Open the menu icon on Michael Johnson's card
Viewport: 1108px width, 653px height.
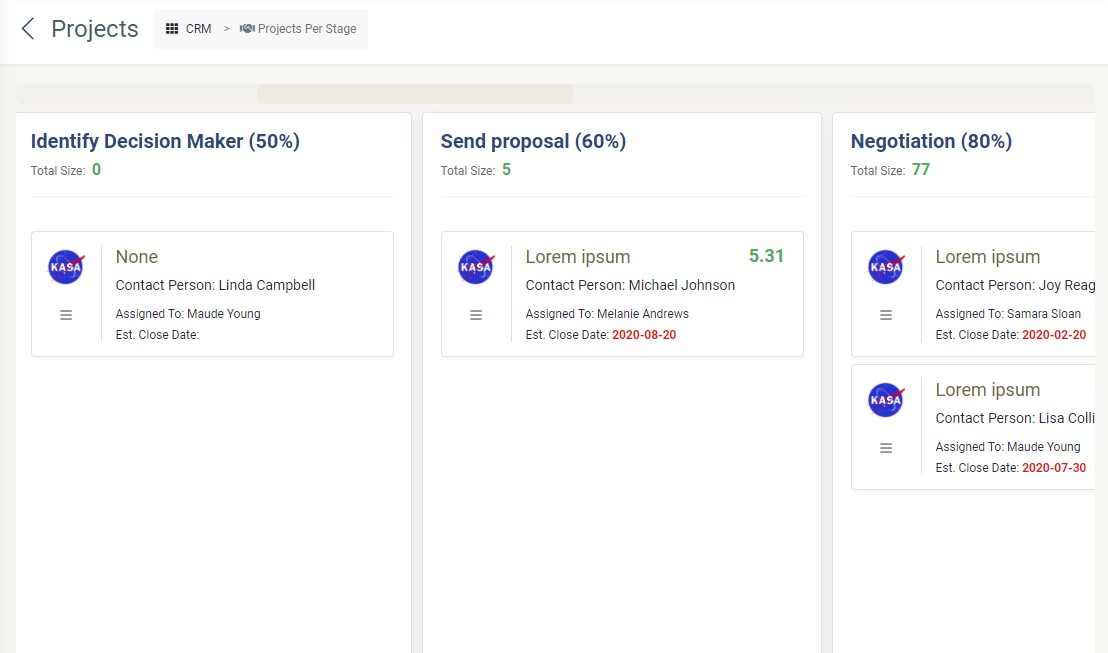click(476, 315)
